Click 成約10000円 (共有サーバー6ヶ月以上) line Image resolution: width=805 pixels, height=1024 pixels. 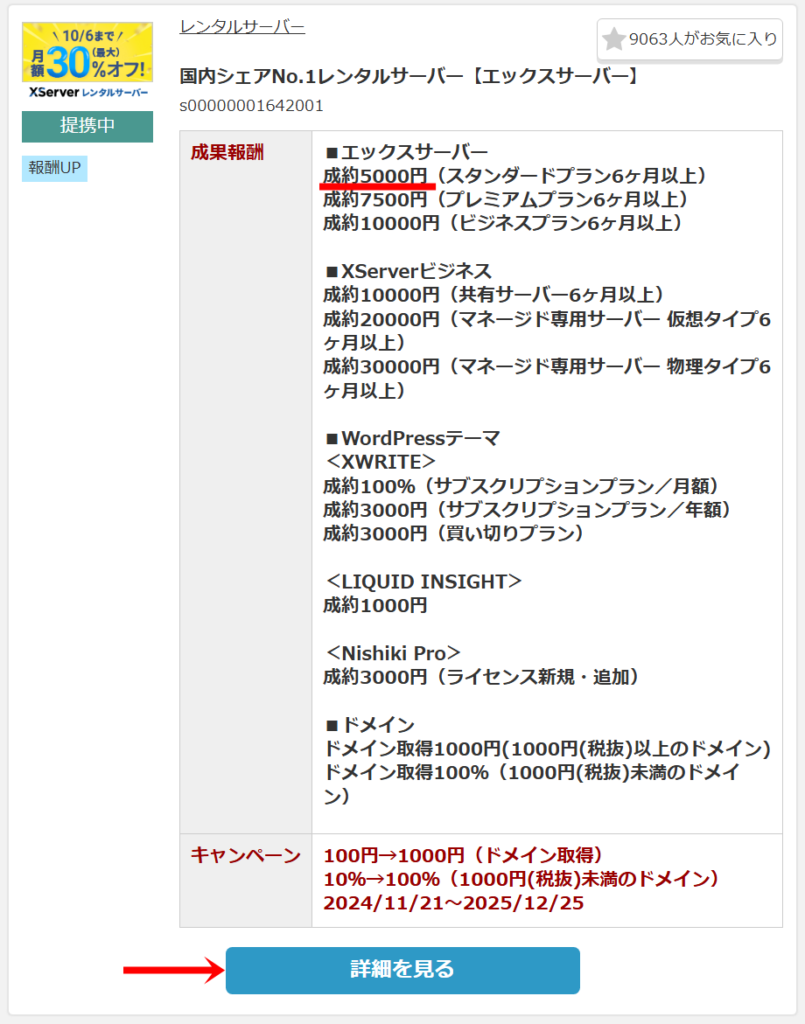494,295
